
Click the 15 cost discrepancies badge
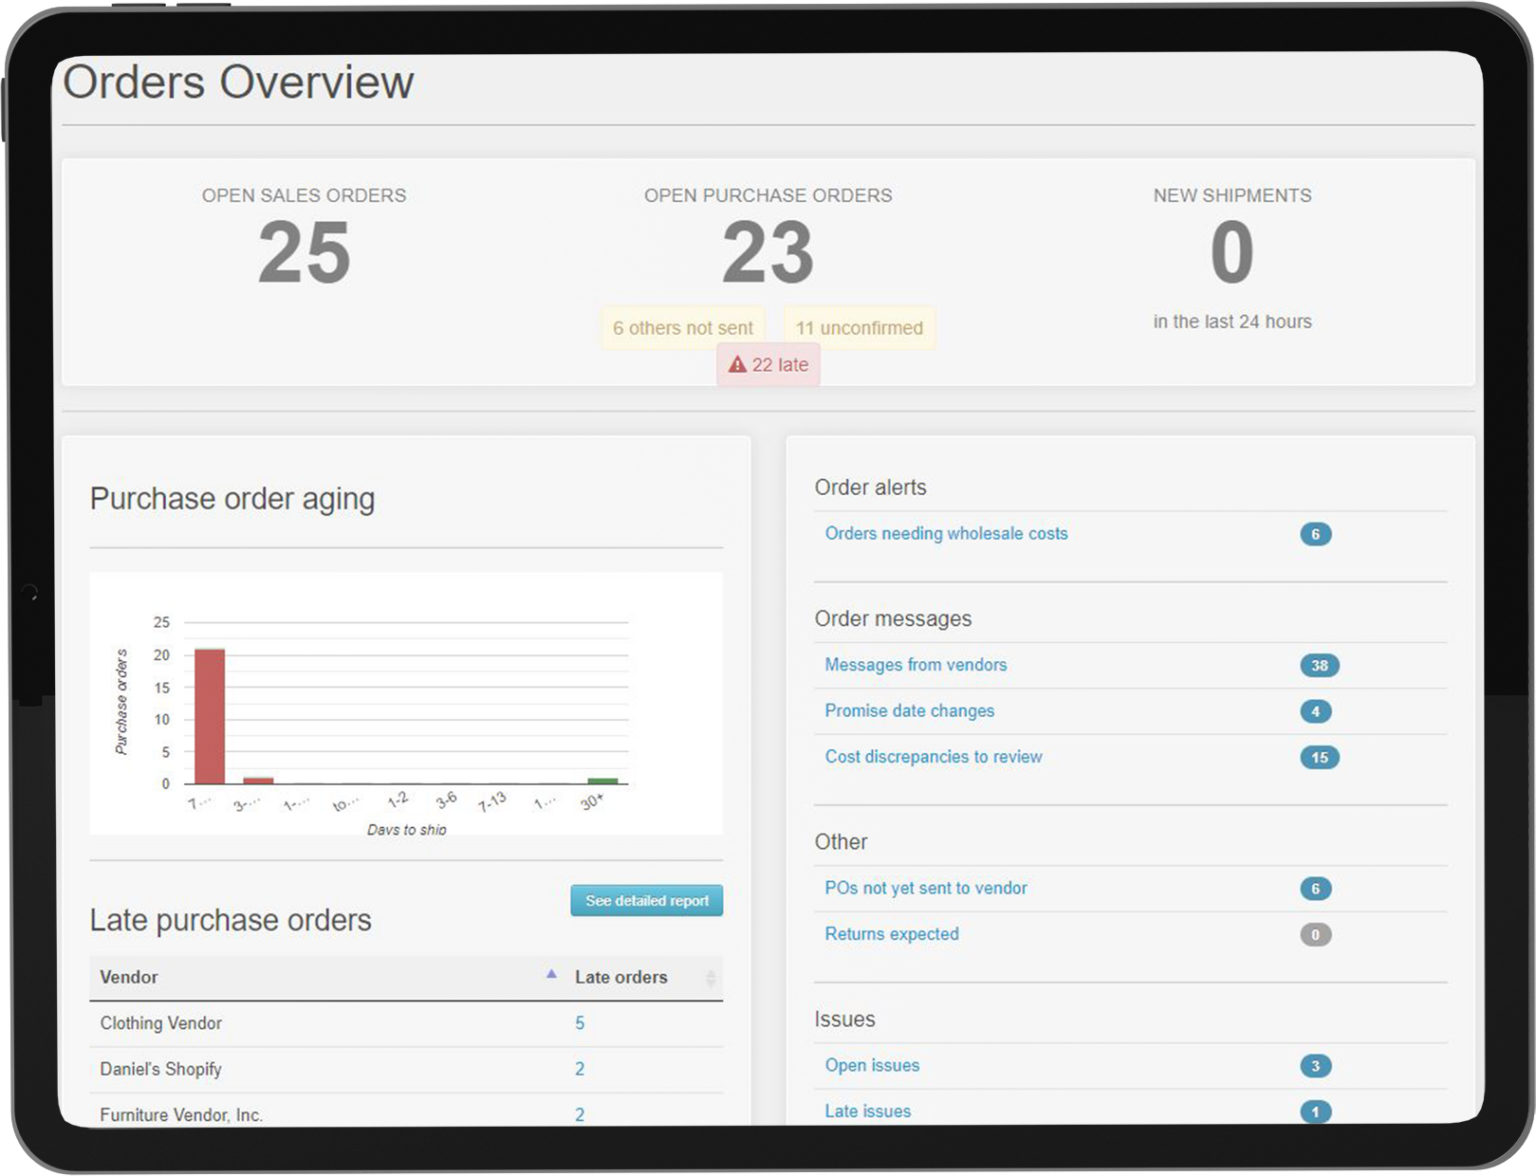(1319, 758)
